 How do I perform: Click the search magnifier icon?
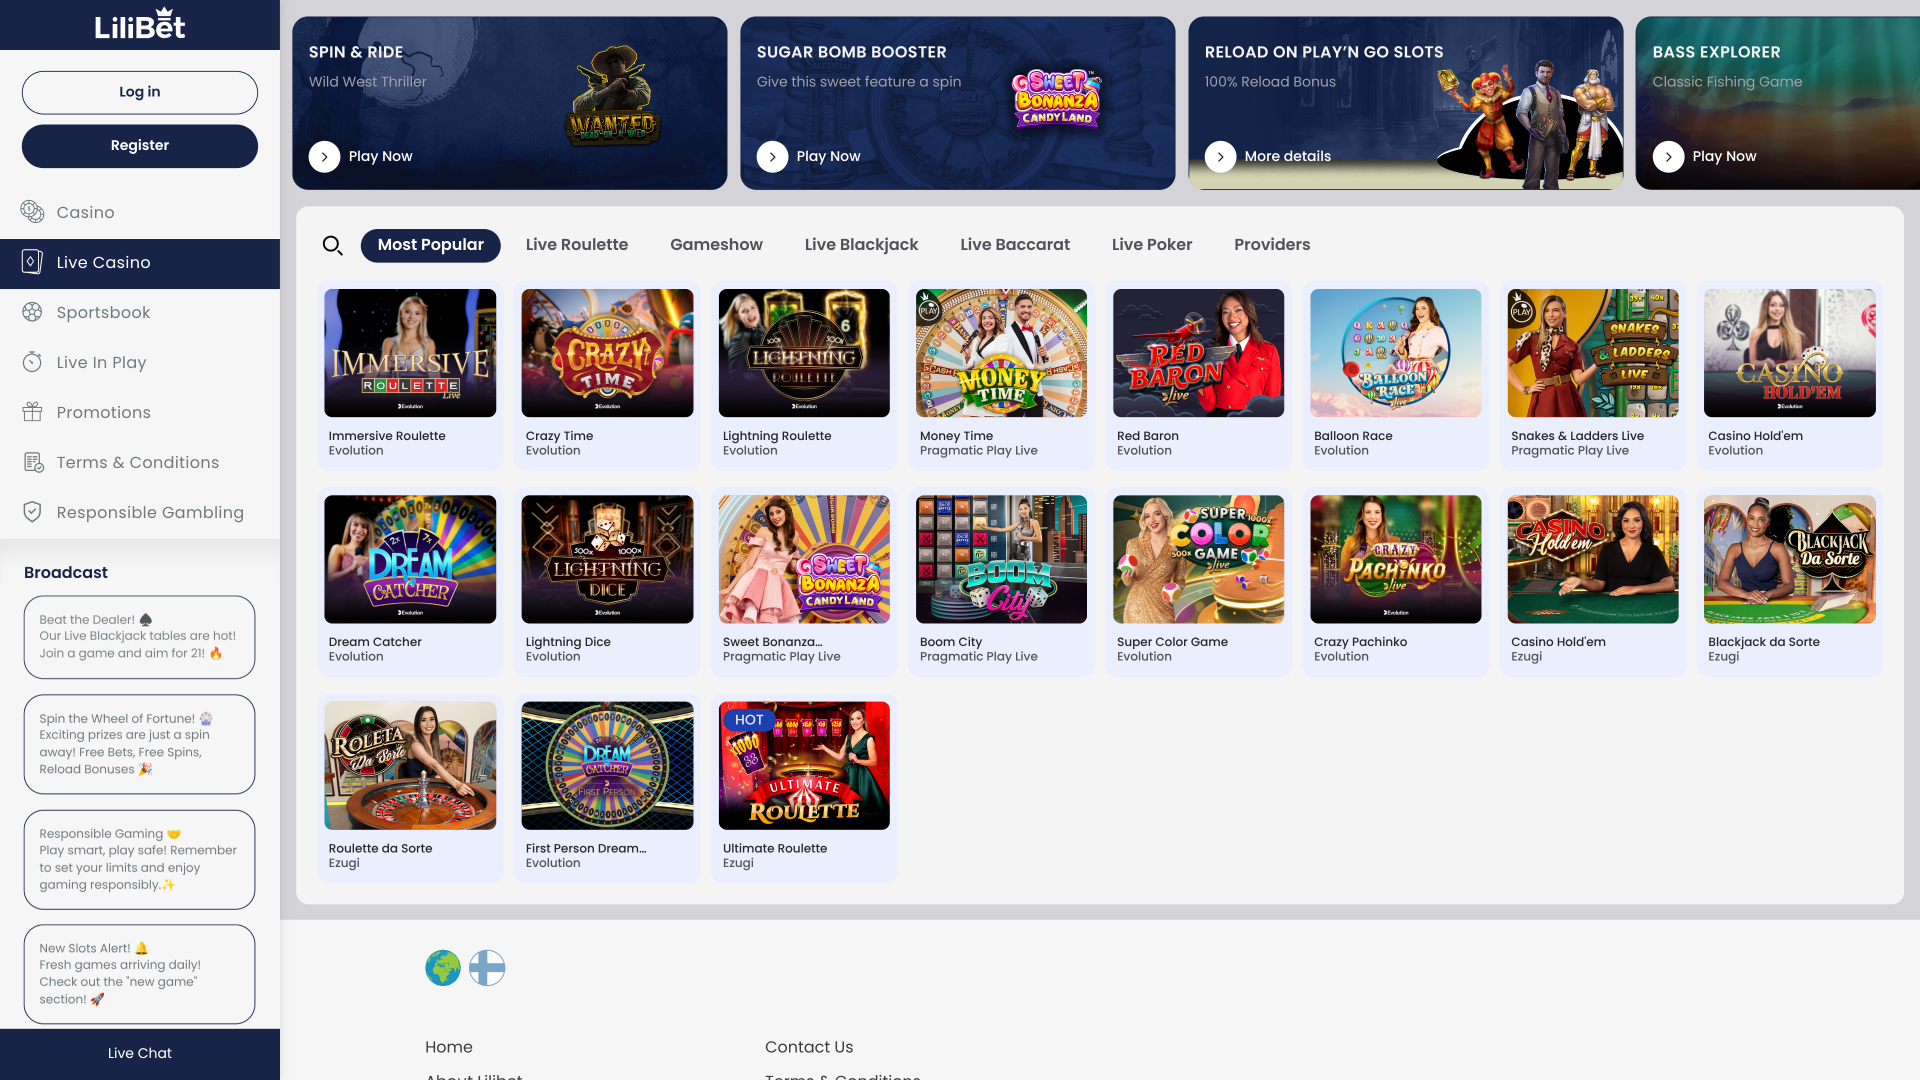tap(333, 245)
